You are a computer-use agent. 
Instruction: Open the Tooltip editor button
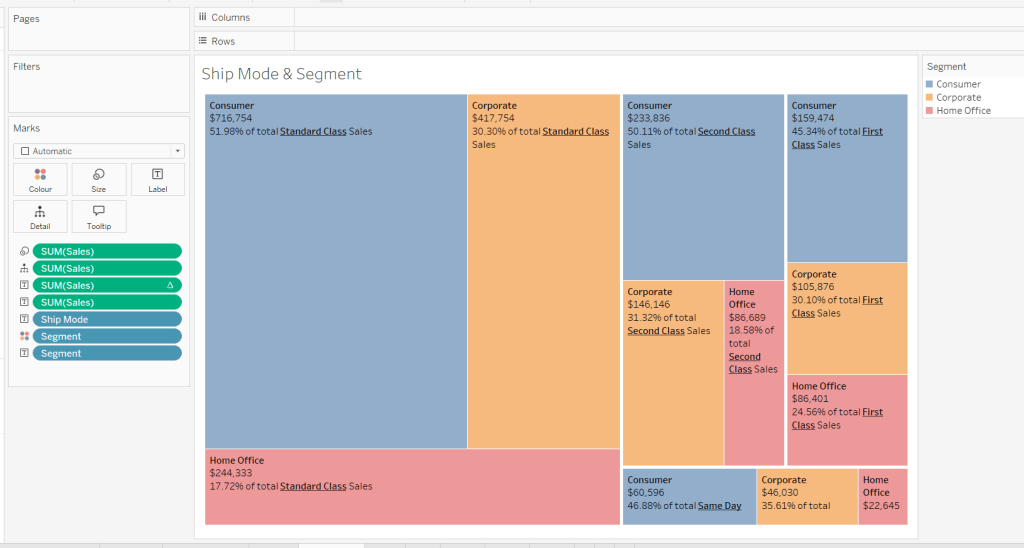(99, 216)
